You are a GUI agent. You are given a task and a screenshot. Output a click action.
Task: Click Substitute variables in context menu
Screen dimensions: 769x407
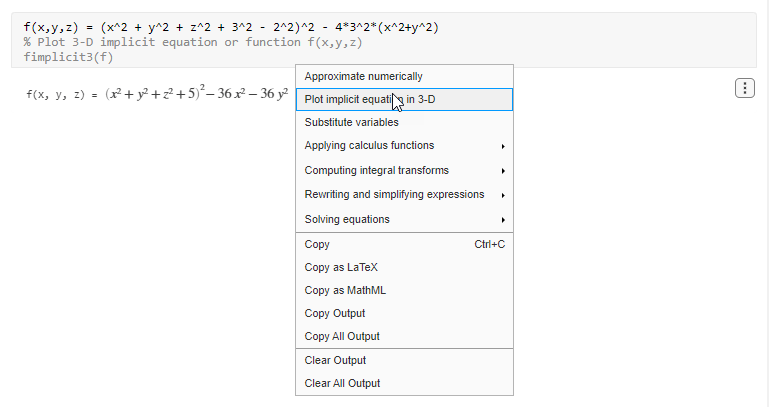351,122
